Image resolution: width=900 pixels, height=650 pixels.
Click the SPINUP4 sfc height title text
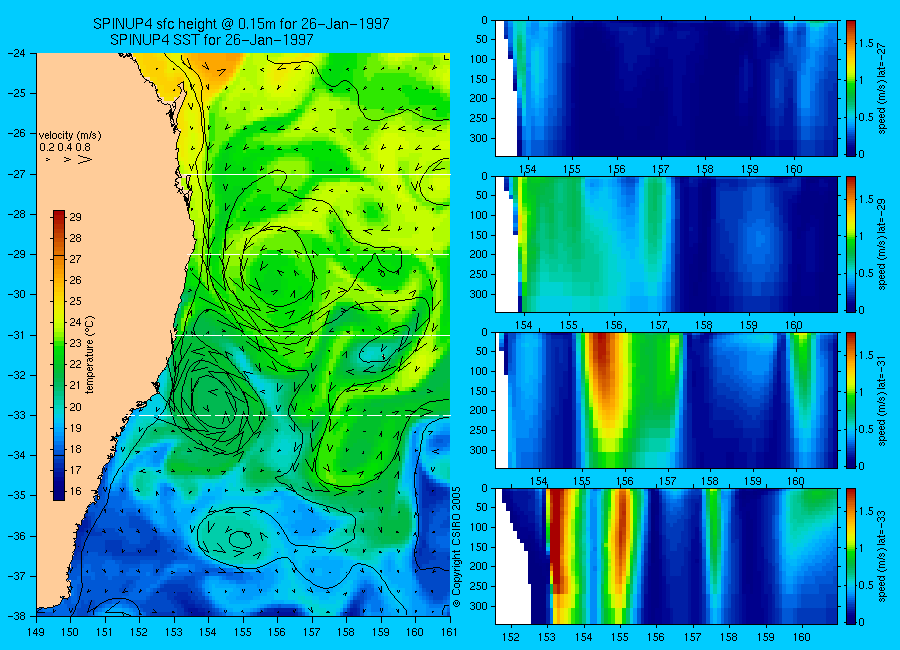pos(241,24)
